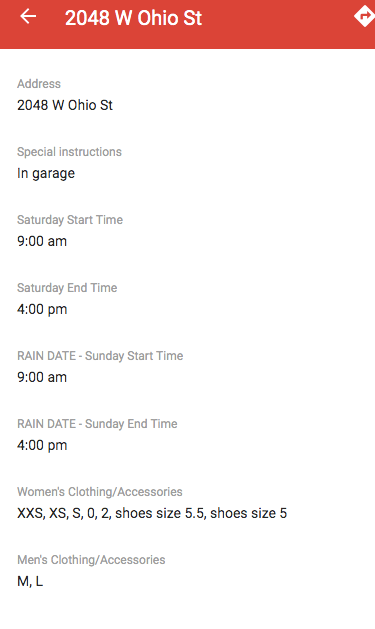
Task: Click the women's sizes text starting with XXS
Action: [x=152, y=513]
